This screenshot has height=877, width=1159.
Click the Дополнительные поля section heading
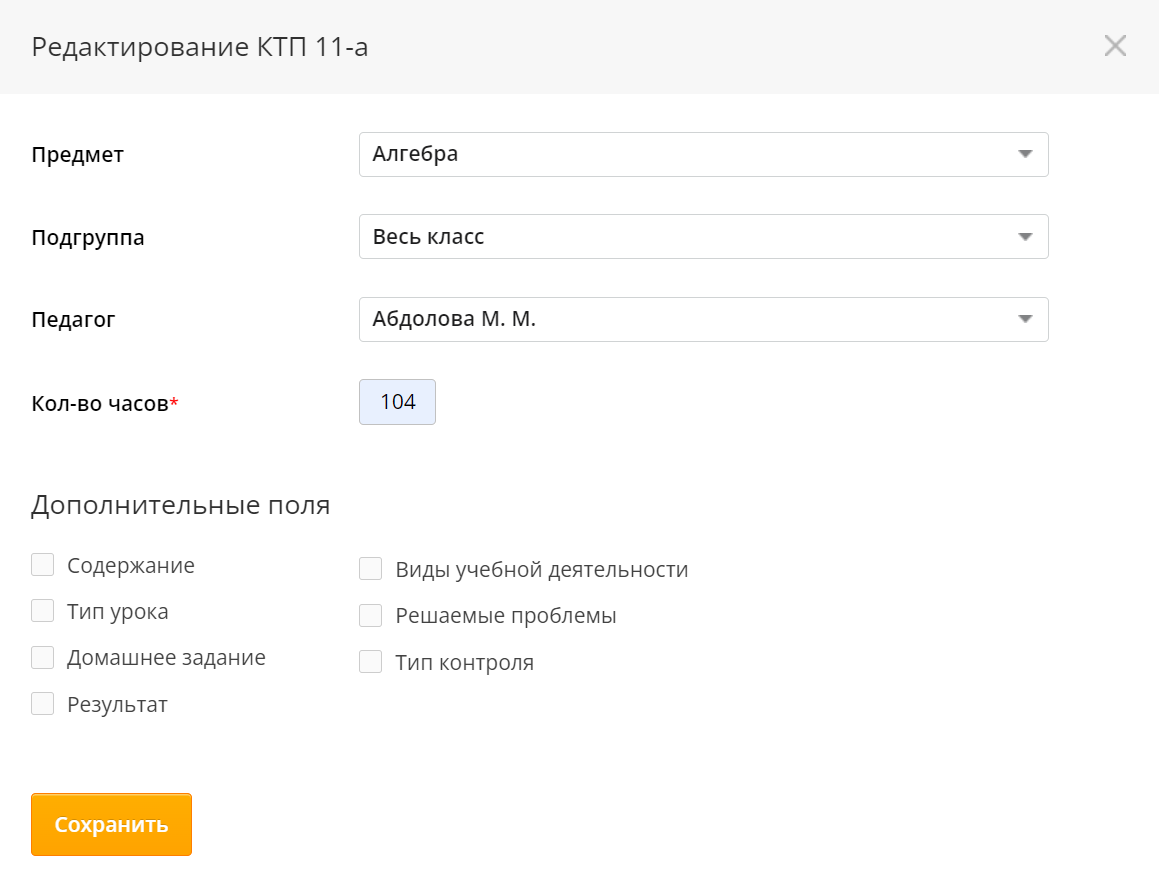pos(180,505)
